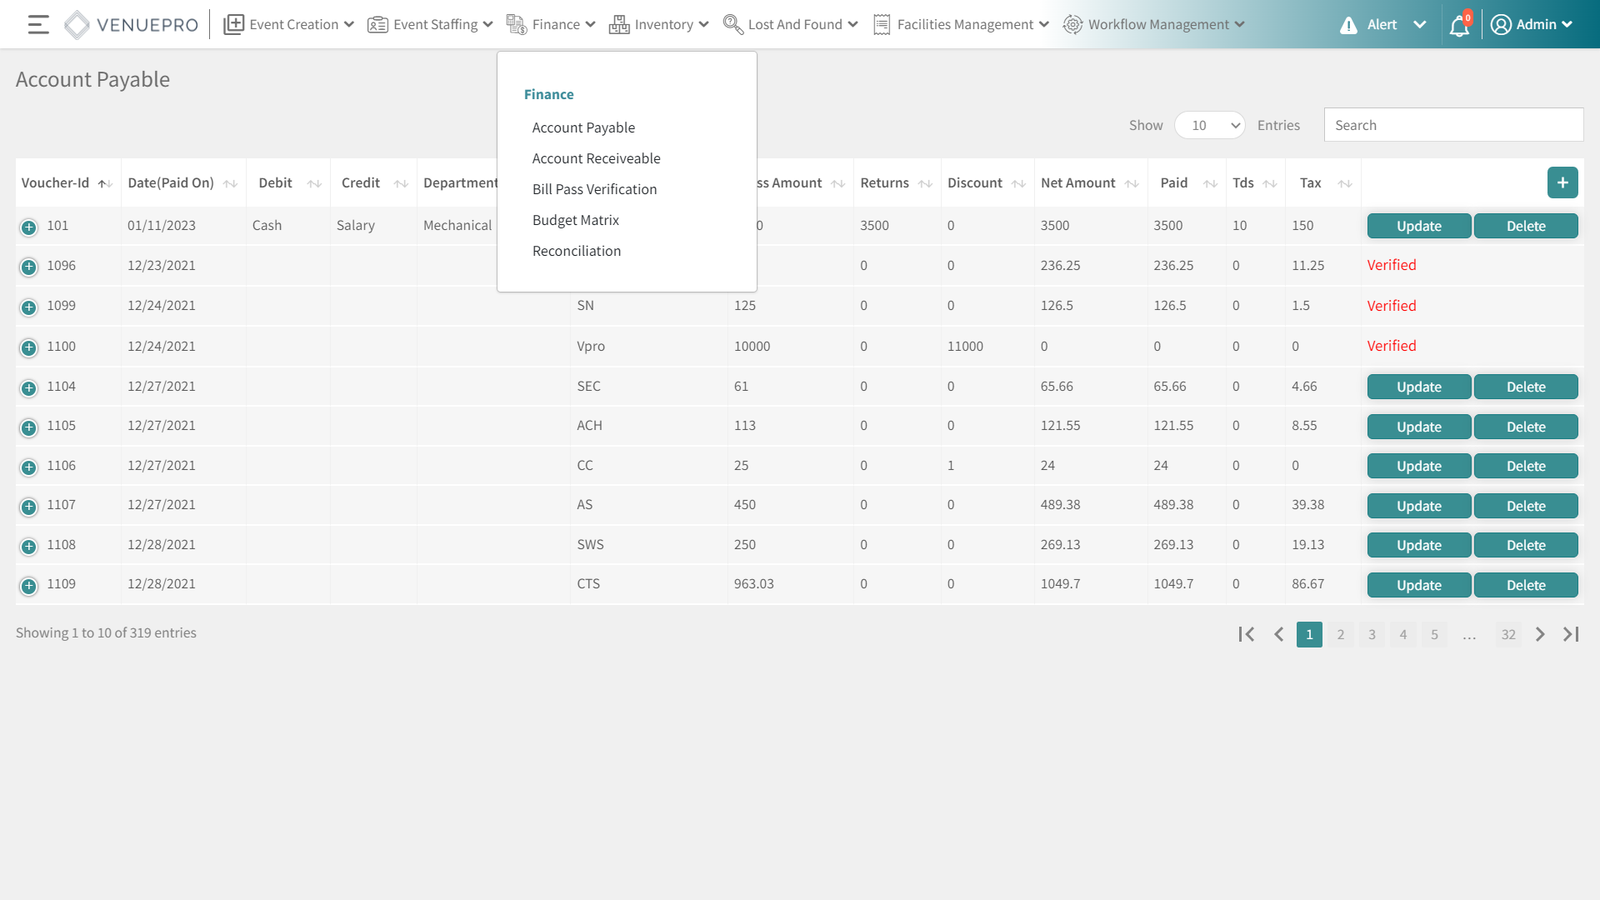Go to the next page arrow
Viewport: 1600px width, 900px height.
point(1540,634)
